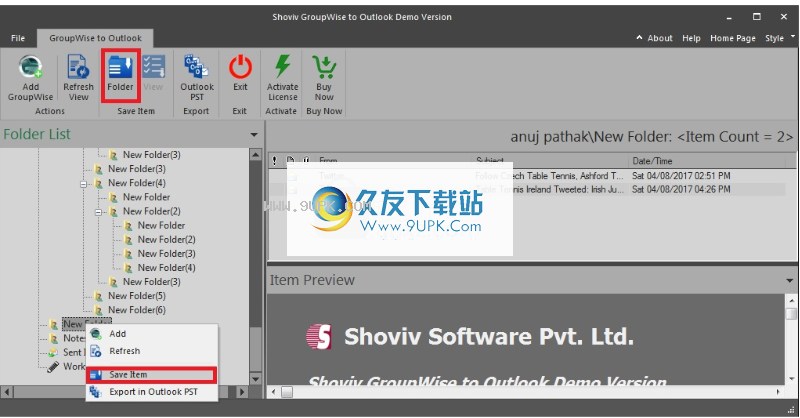Click the Notes folder icon in tree
The image size is (800, 418).
(53, 338)
